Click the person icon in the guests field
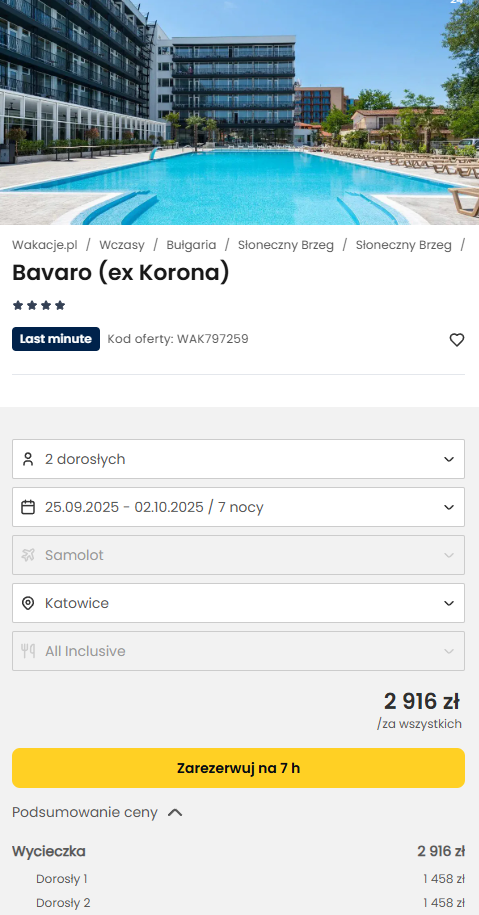This screenshot has width=479, height=915. click(x=27, y=459)
